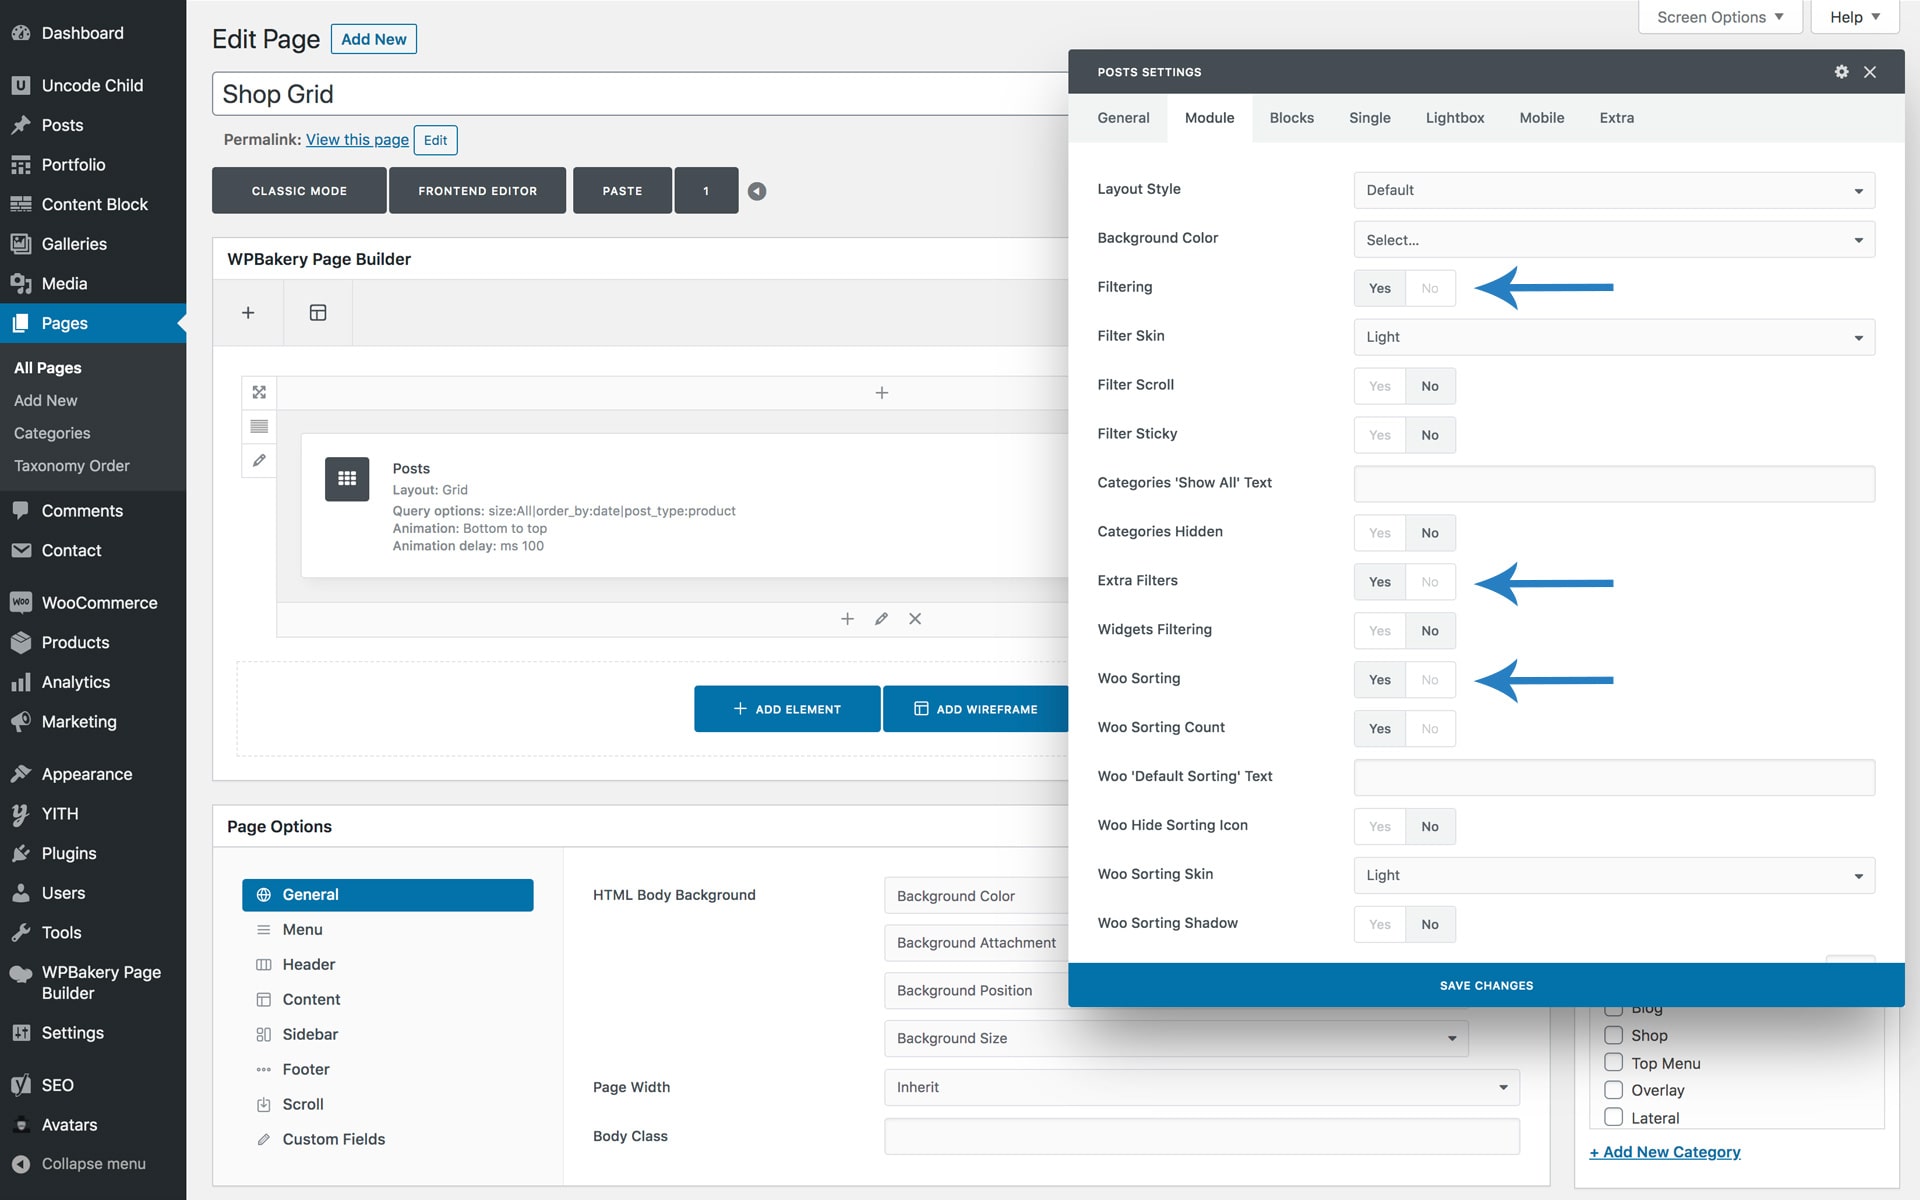This screenshot has width=1920, height=1200.
Task: Open the Screen Options expander
Action: coord(1719,17)
